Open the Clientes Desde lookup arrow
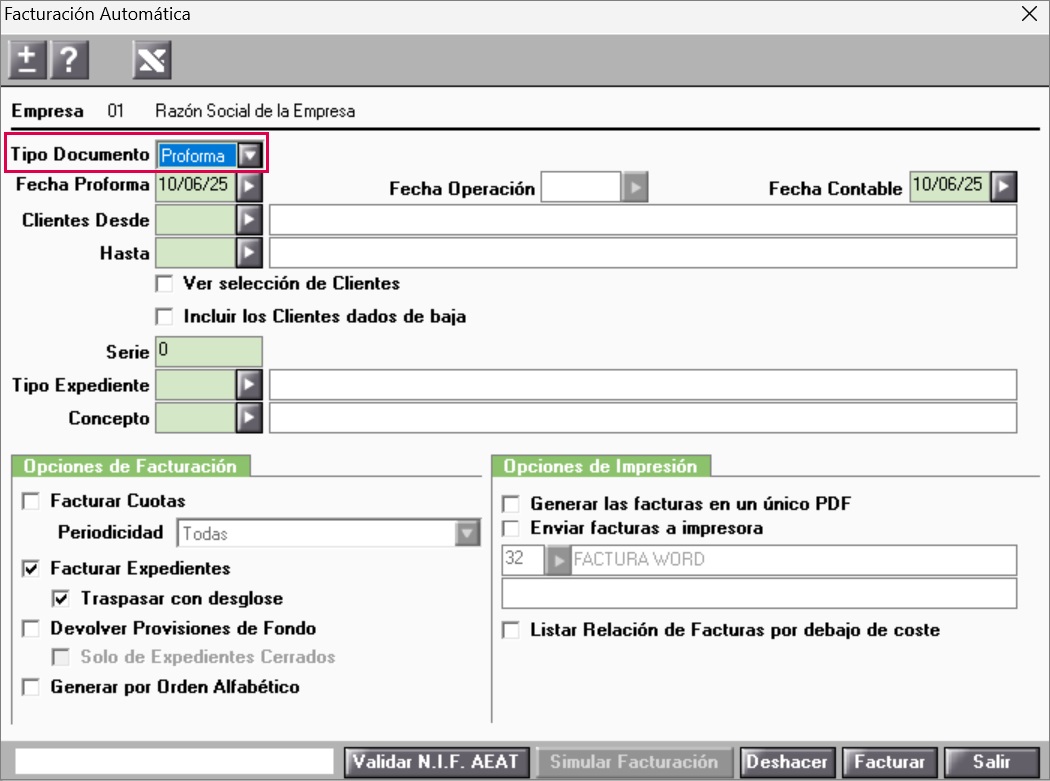The width and height of the screenshot is (1050, 781). tap(249, 220)
